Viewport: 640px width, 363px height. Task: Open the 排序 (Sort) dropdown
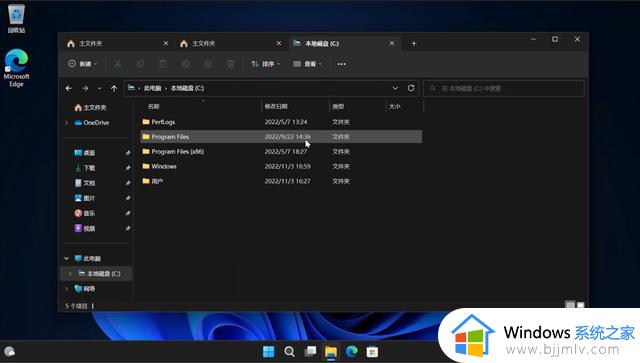pos(266,64)
